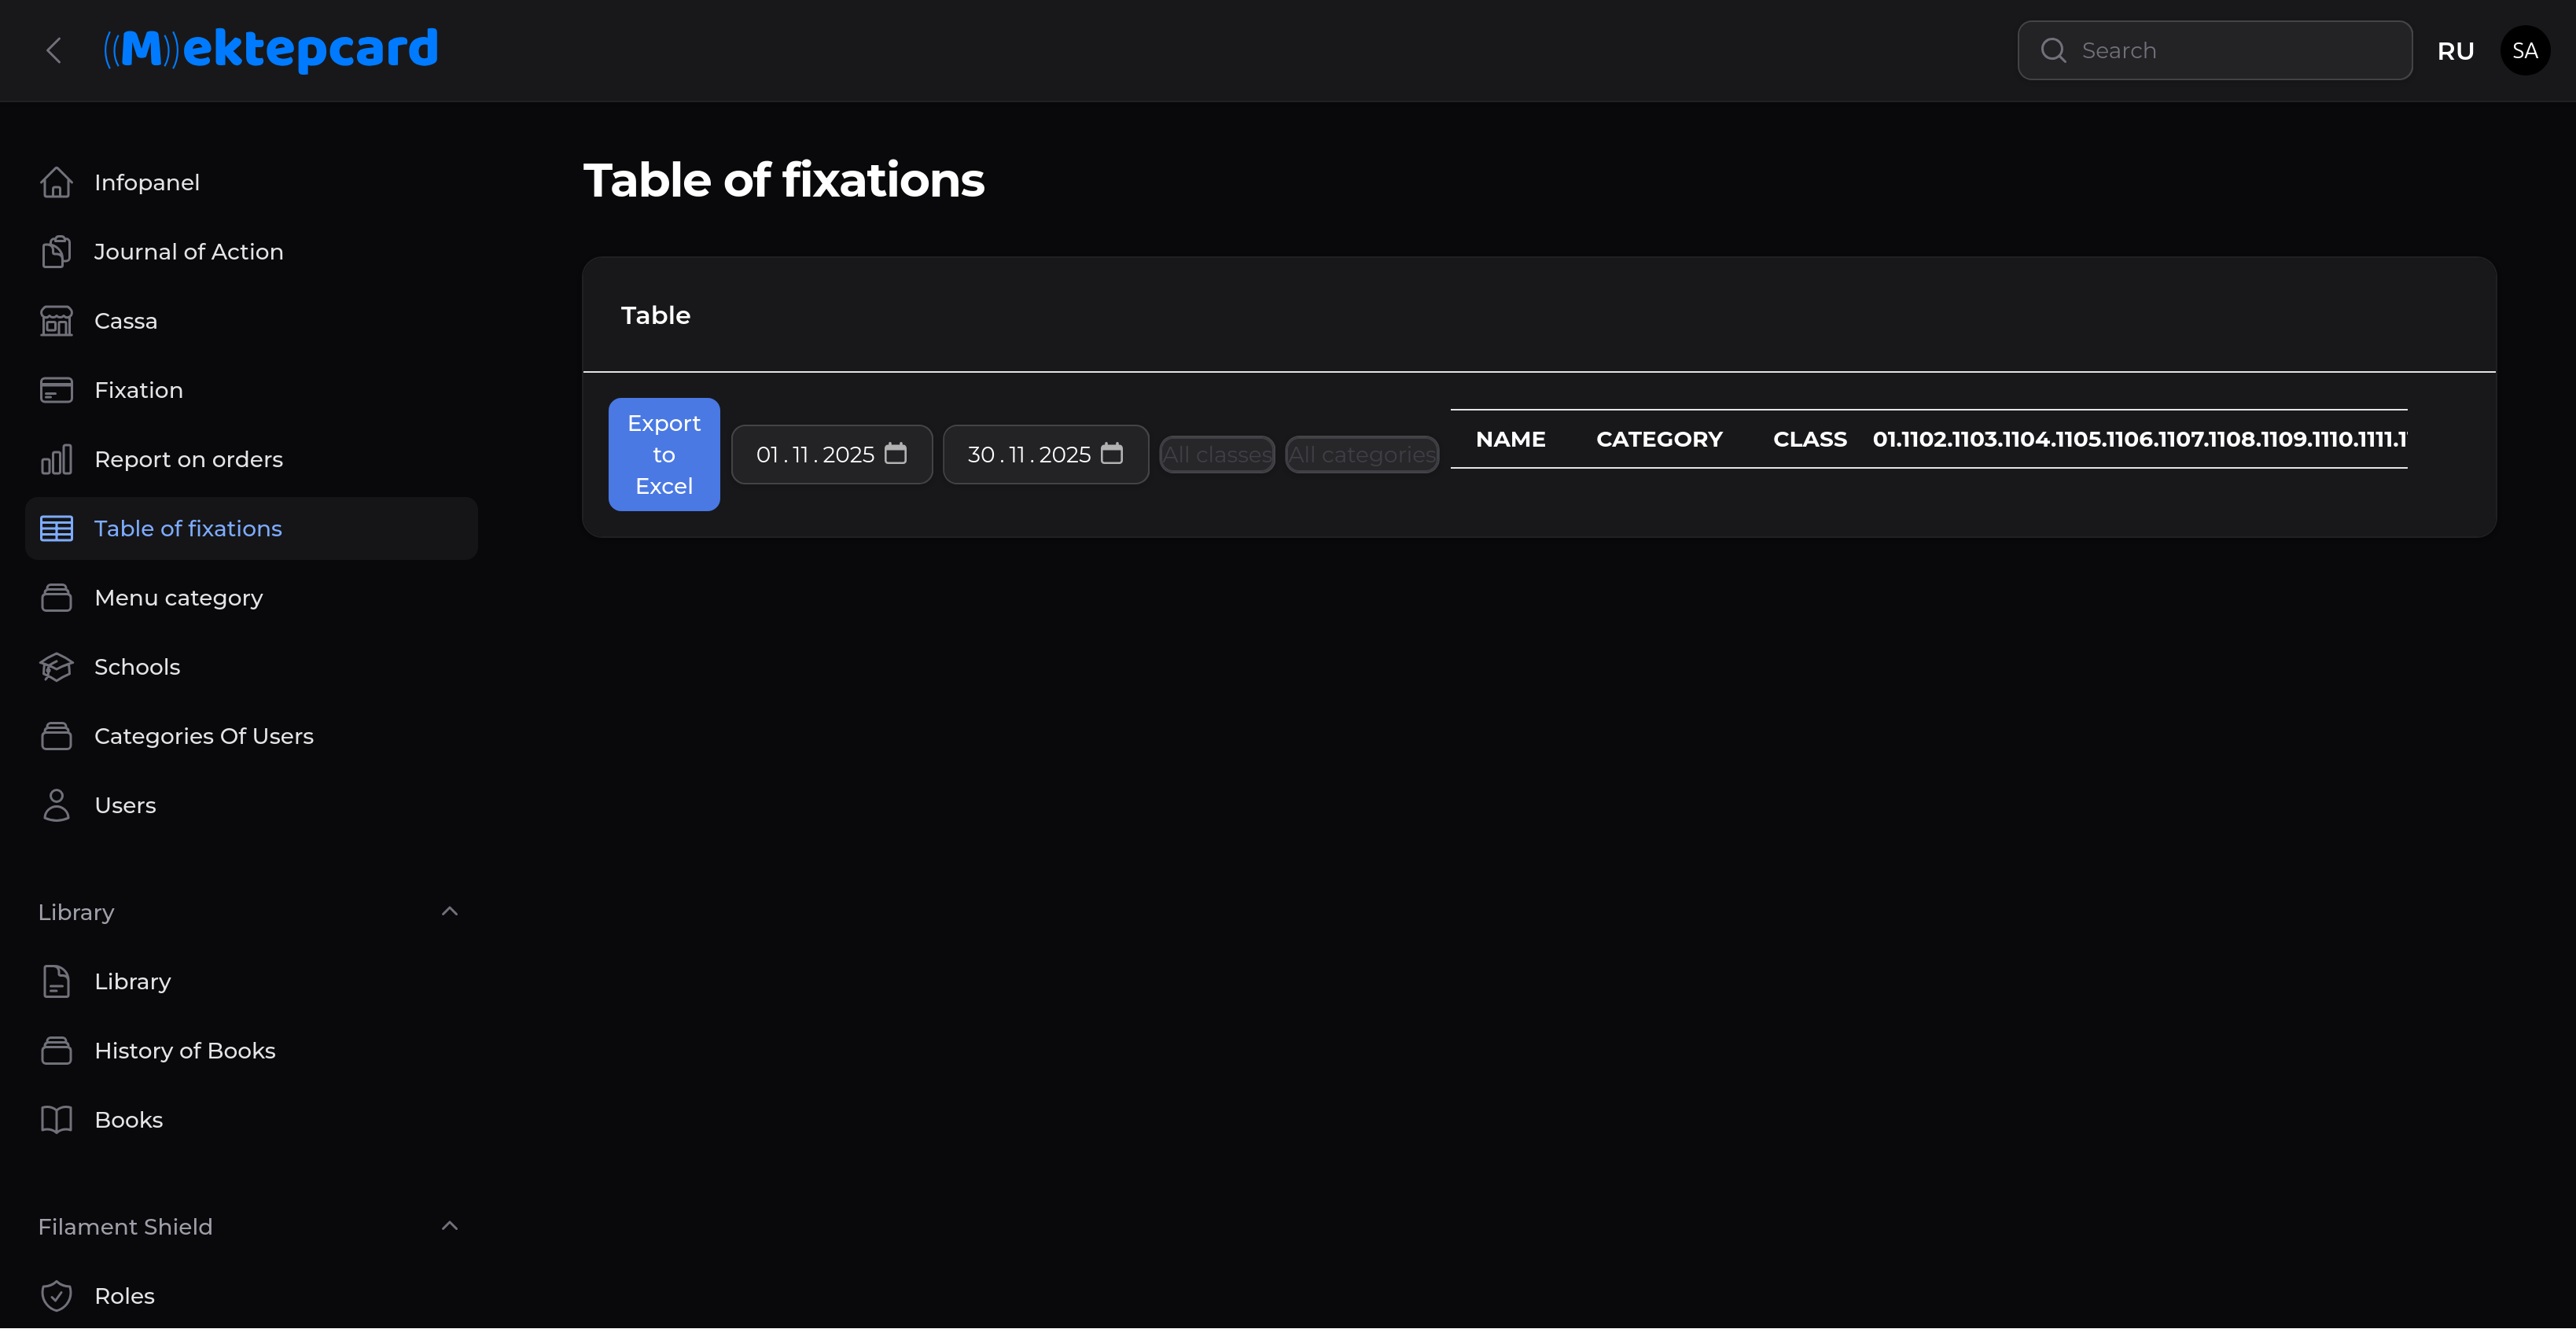Click Export to Excel button

[663, 455]
